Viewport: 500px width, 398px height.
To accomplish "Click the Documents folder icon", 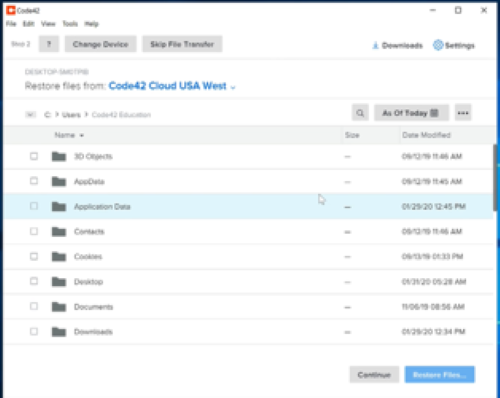I will point(59,307).
